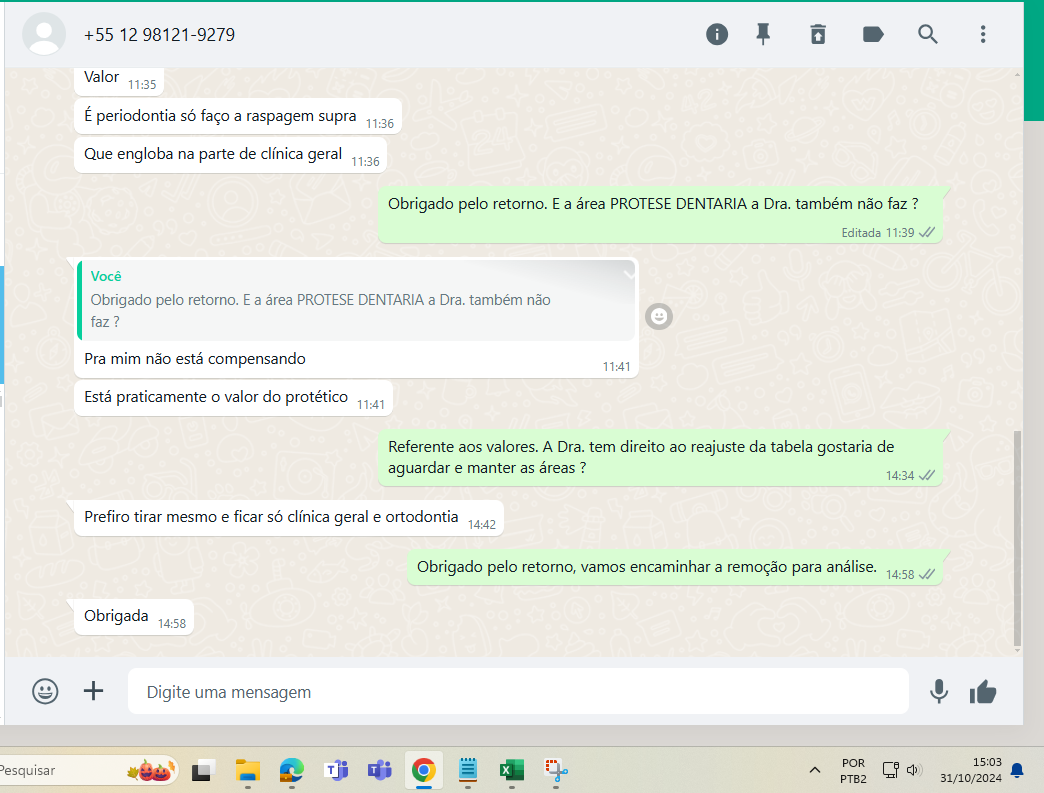Pin this conversation with the pin icon
This screenshot has width=1044, height=793.
pyautogui.click(x=763, y=34)
